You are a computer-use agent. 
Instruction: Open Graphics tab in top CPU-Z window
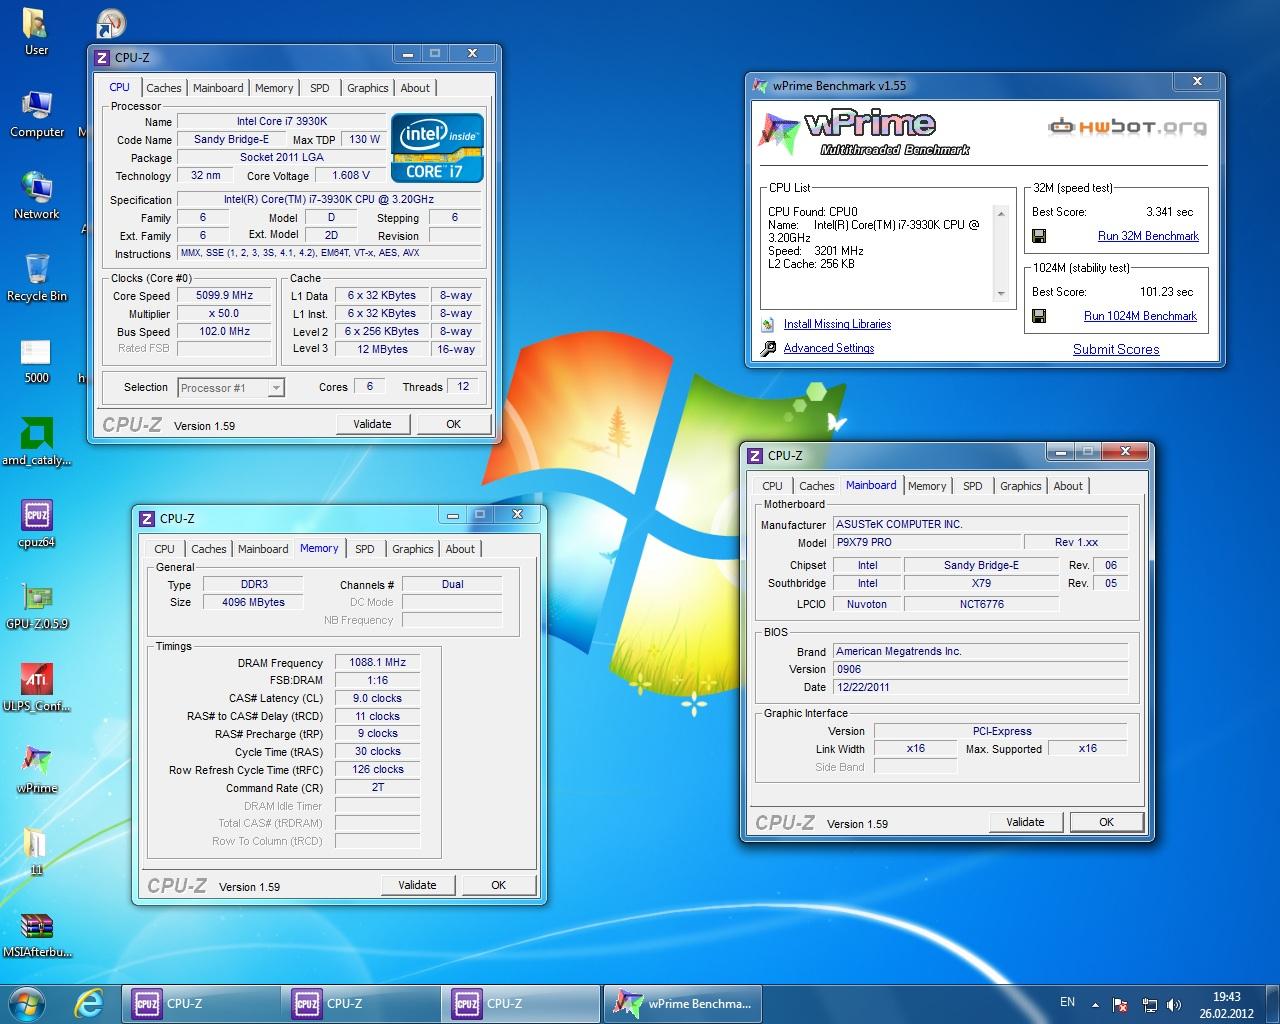[x=368, y=88]
